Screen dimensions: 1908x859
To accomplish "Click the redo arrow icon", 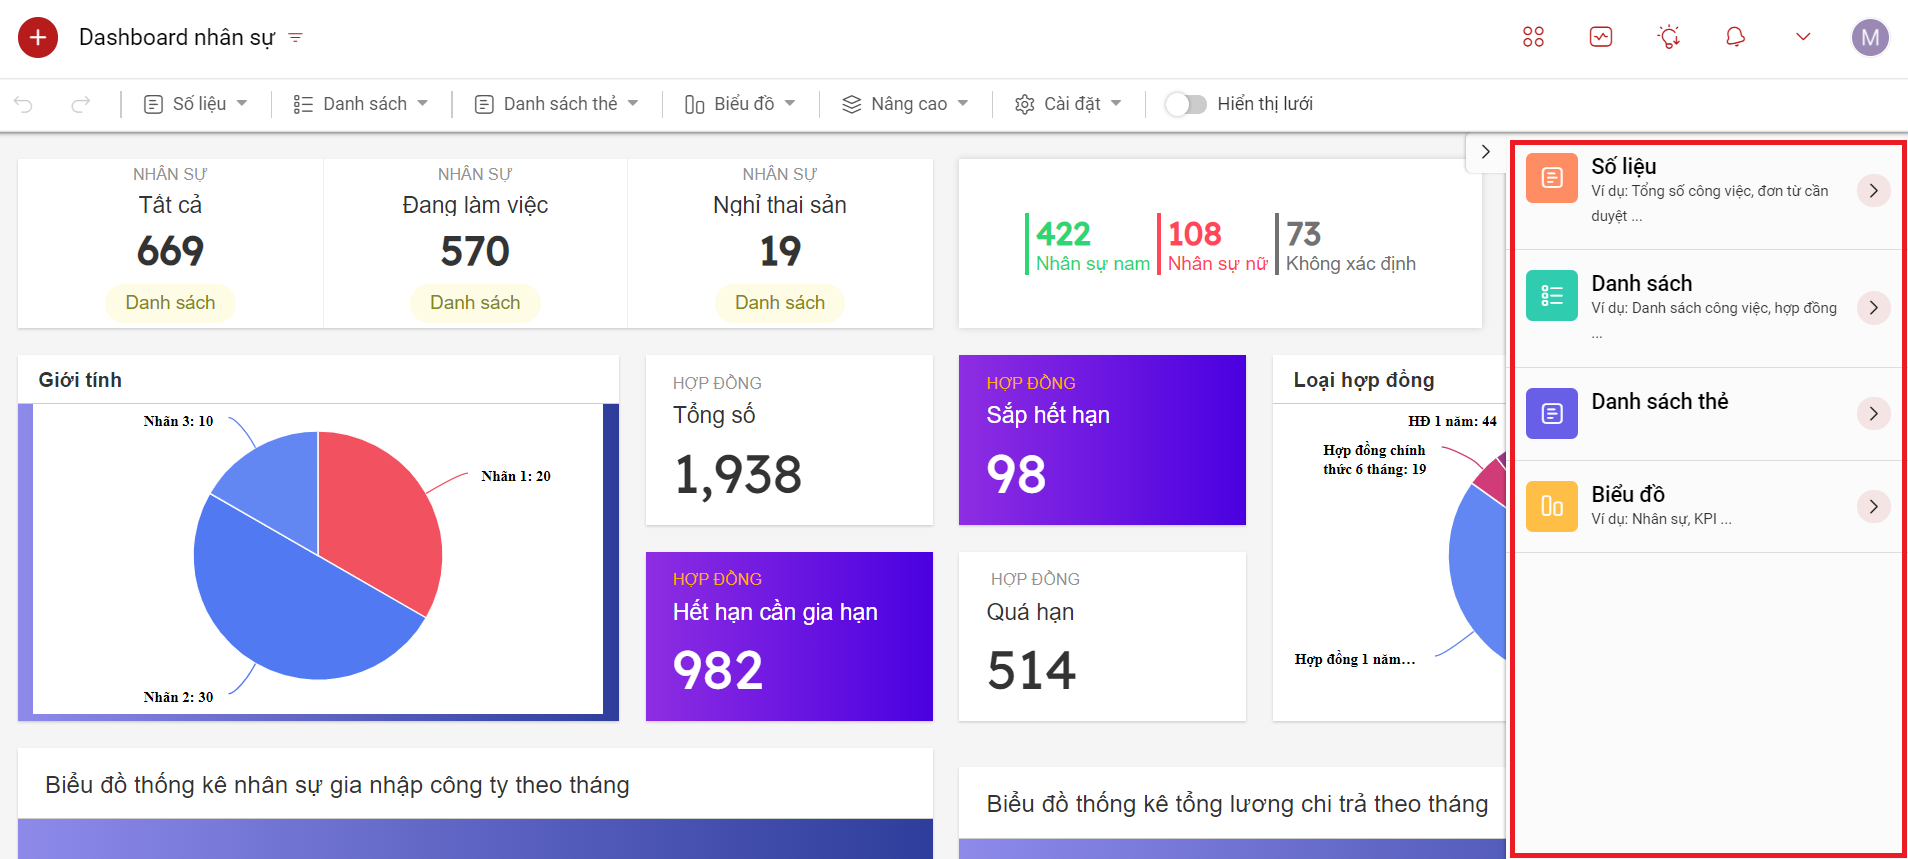I will (x=81, y=104).
